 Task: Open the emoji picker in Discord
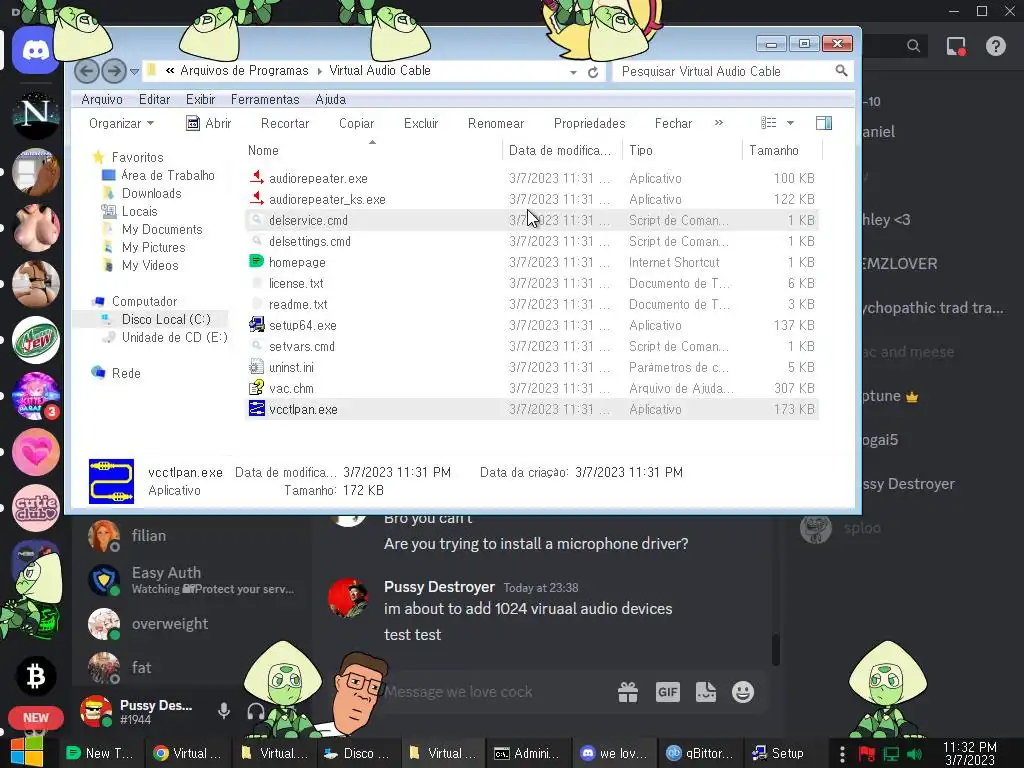(x=743, y=692)
